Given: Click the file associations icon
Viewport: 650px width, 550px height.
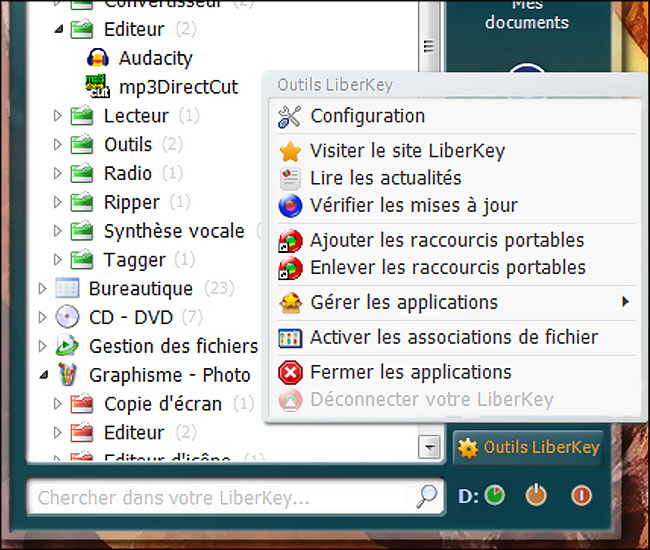Looking at the screenshot, I should pos(290,338).
